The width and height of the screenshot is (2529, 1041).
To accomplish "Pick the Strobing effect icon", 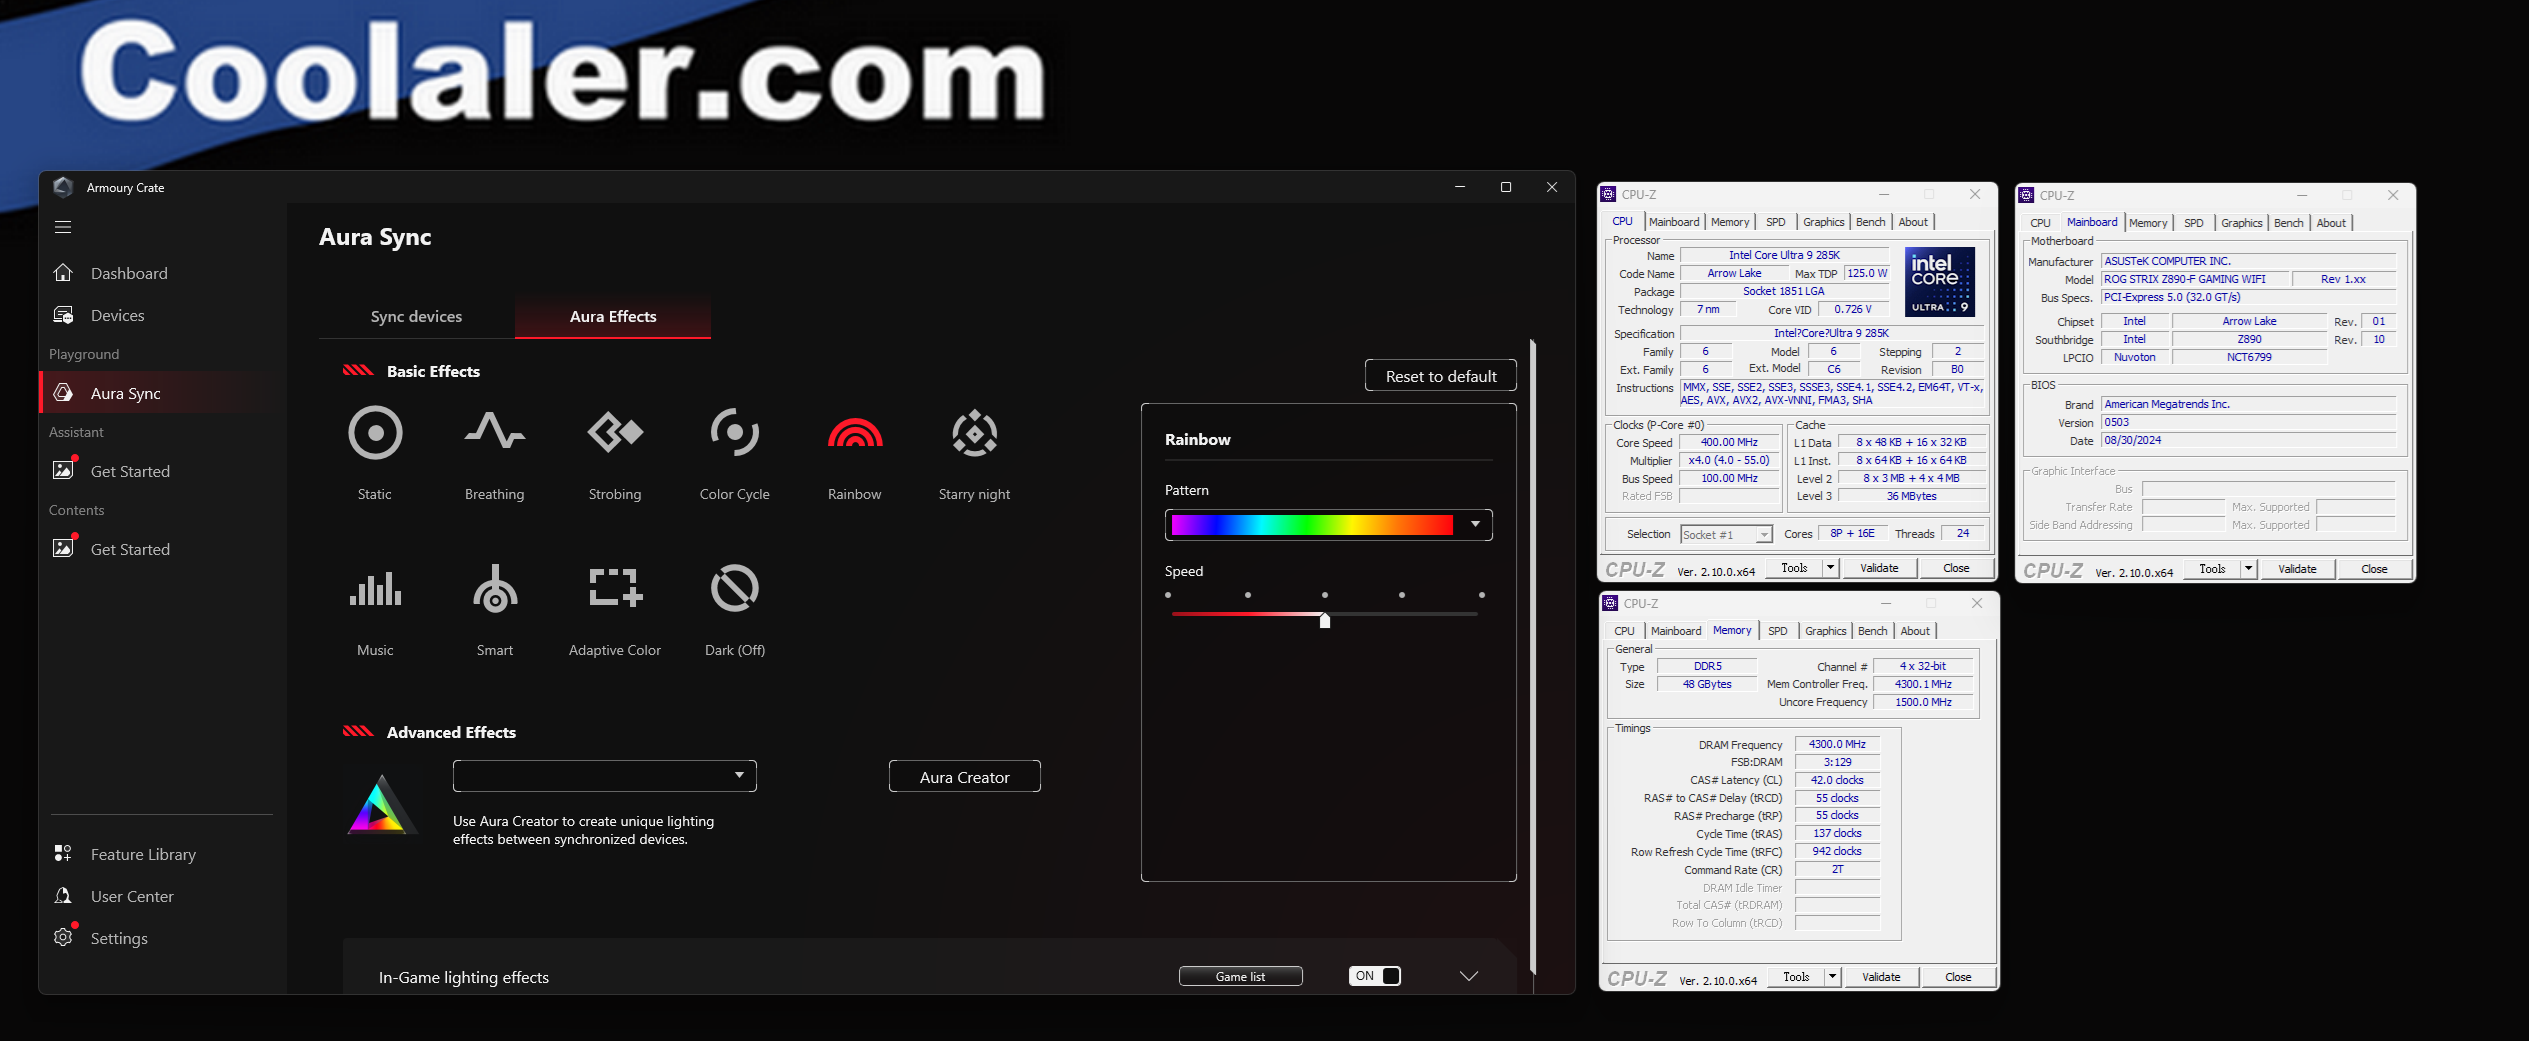I will (615, 432).
